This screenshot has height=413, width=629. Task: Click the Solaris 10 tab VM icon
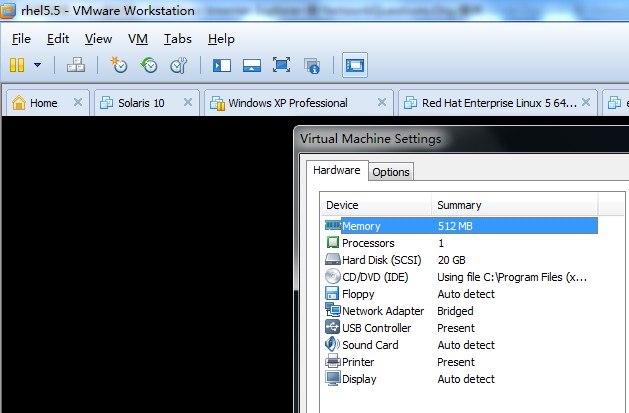coord(106,103)
